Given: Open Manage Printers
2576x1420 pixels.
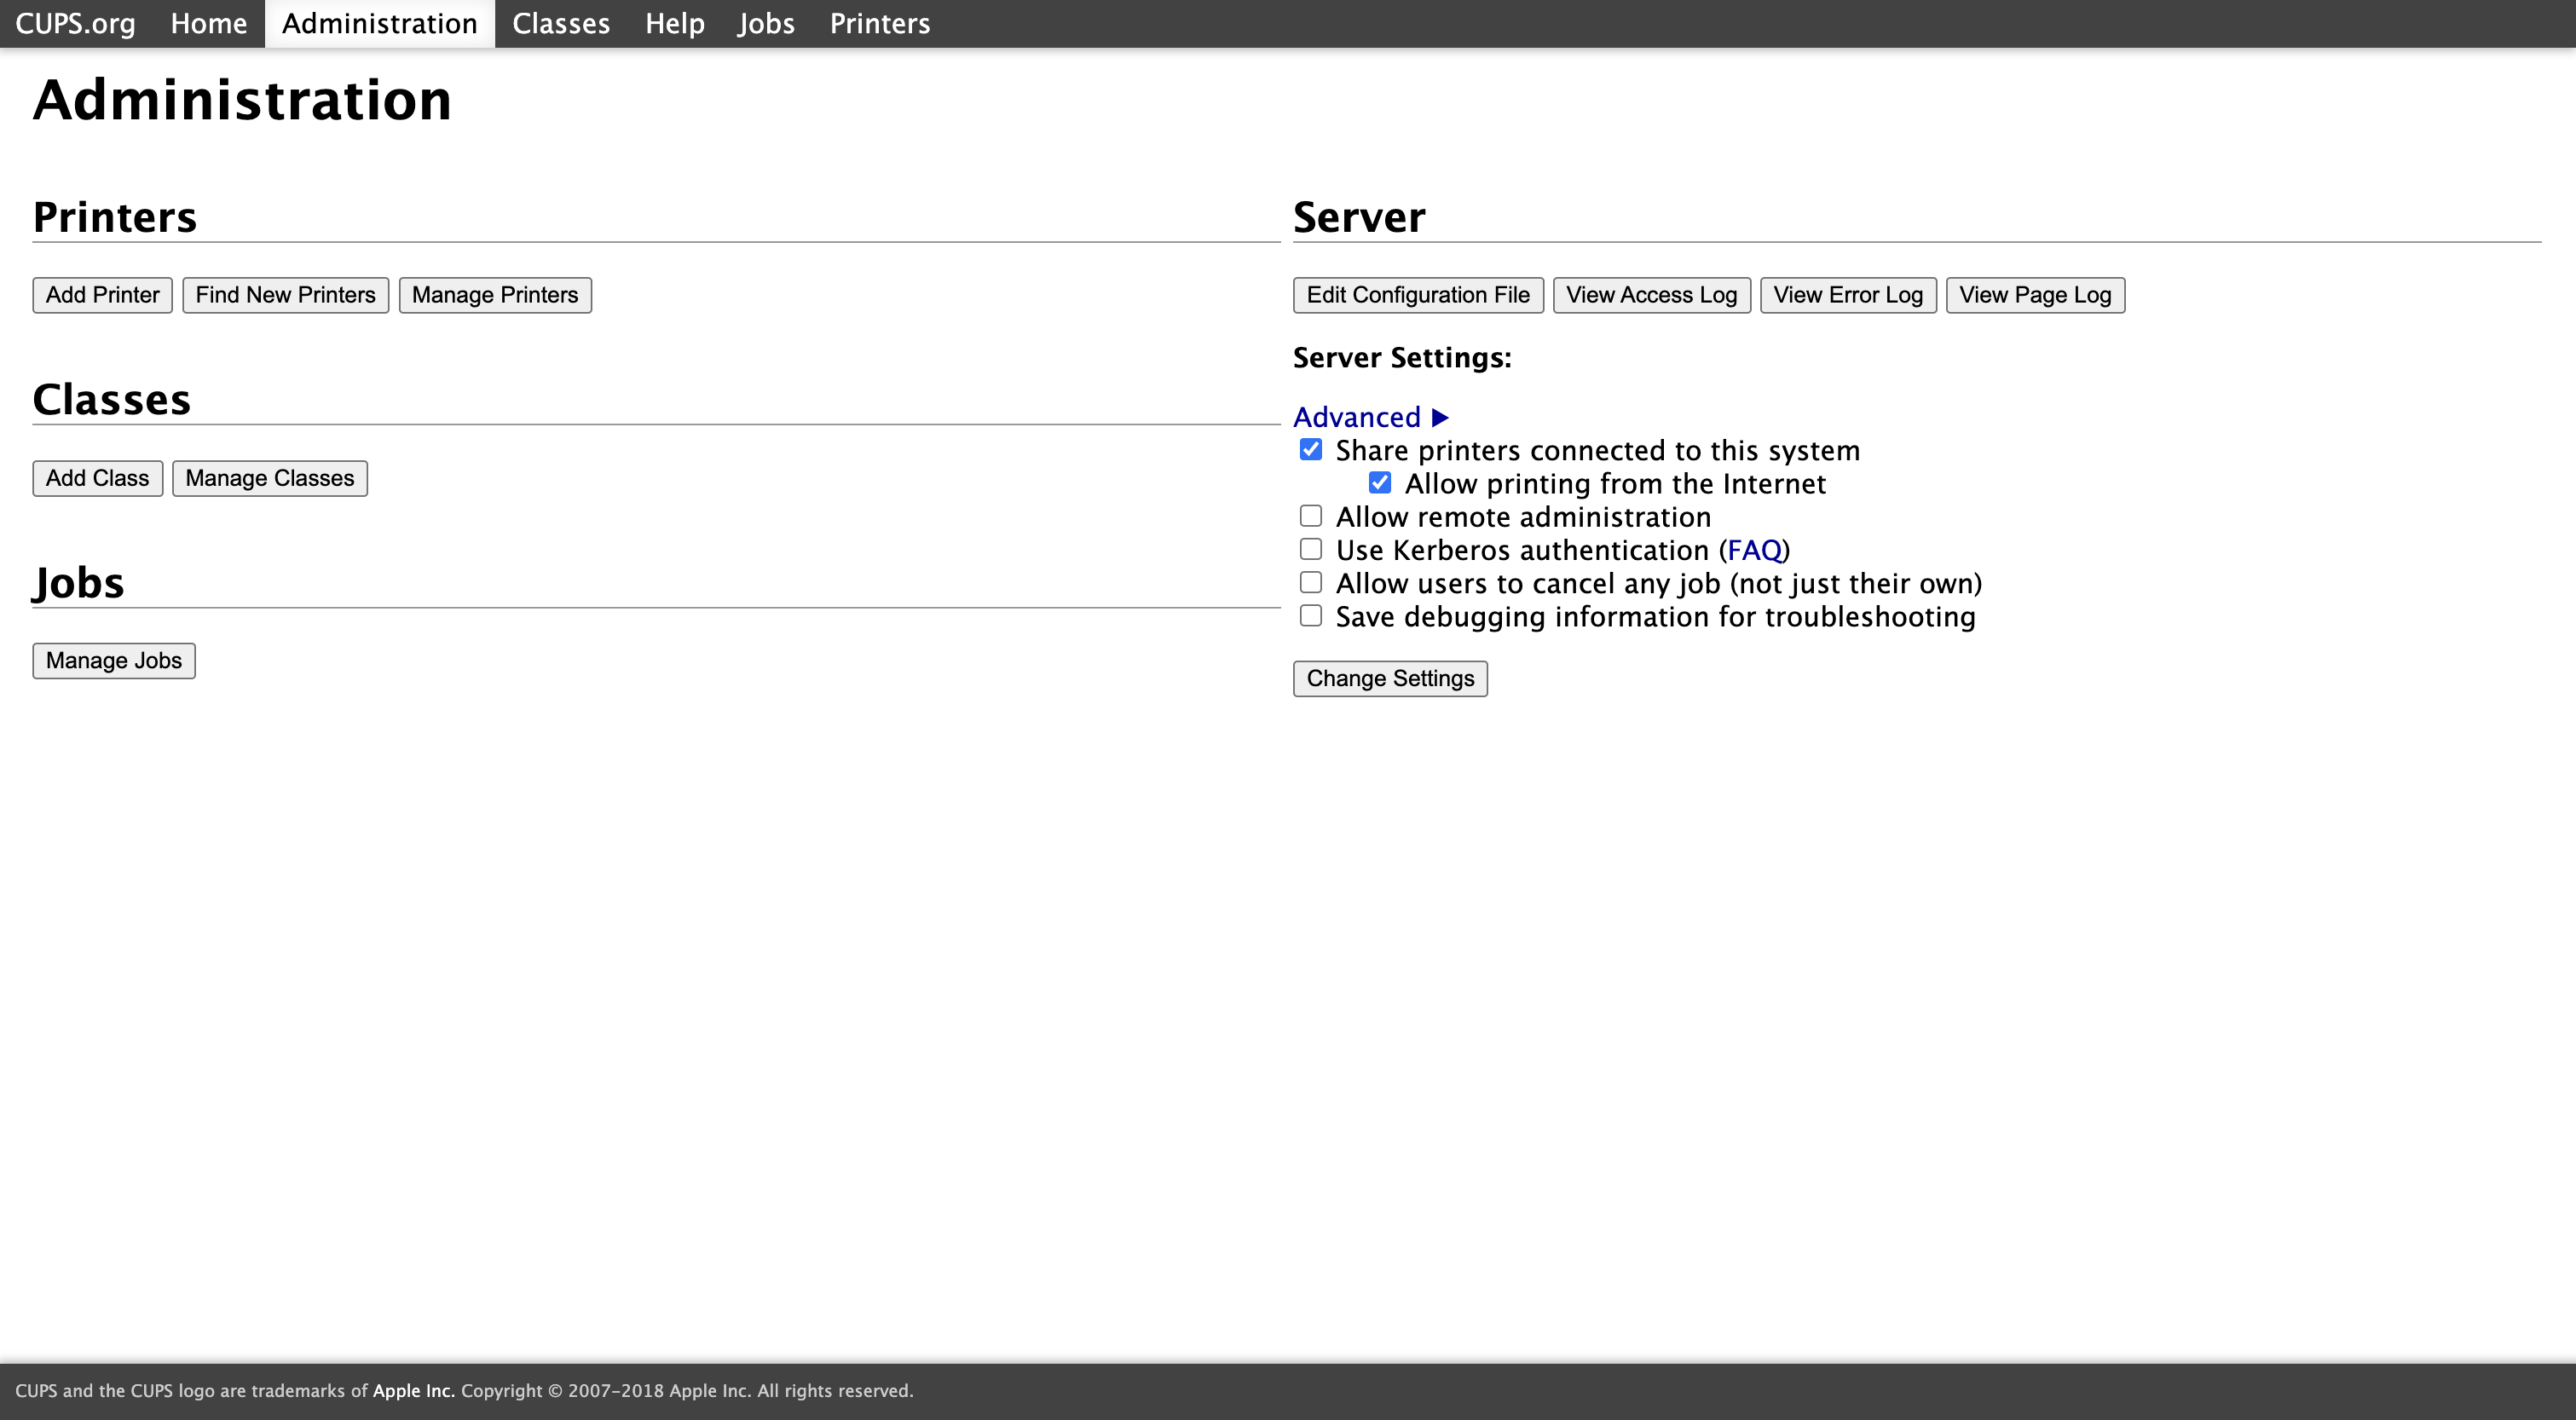Looking at the screenshot, I should (495, 295).
